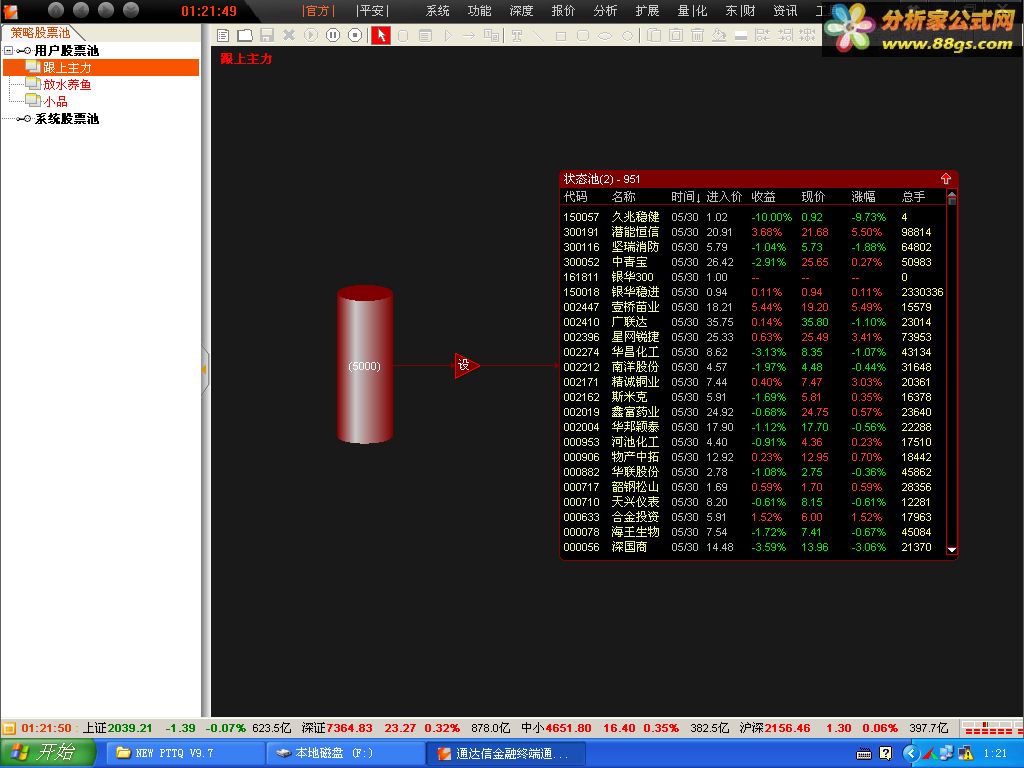This screenshot has width=1024, height=768.
Task: Click the 状态池 scrollbar up arrow
Action: pos(952,195)
